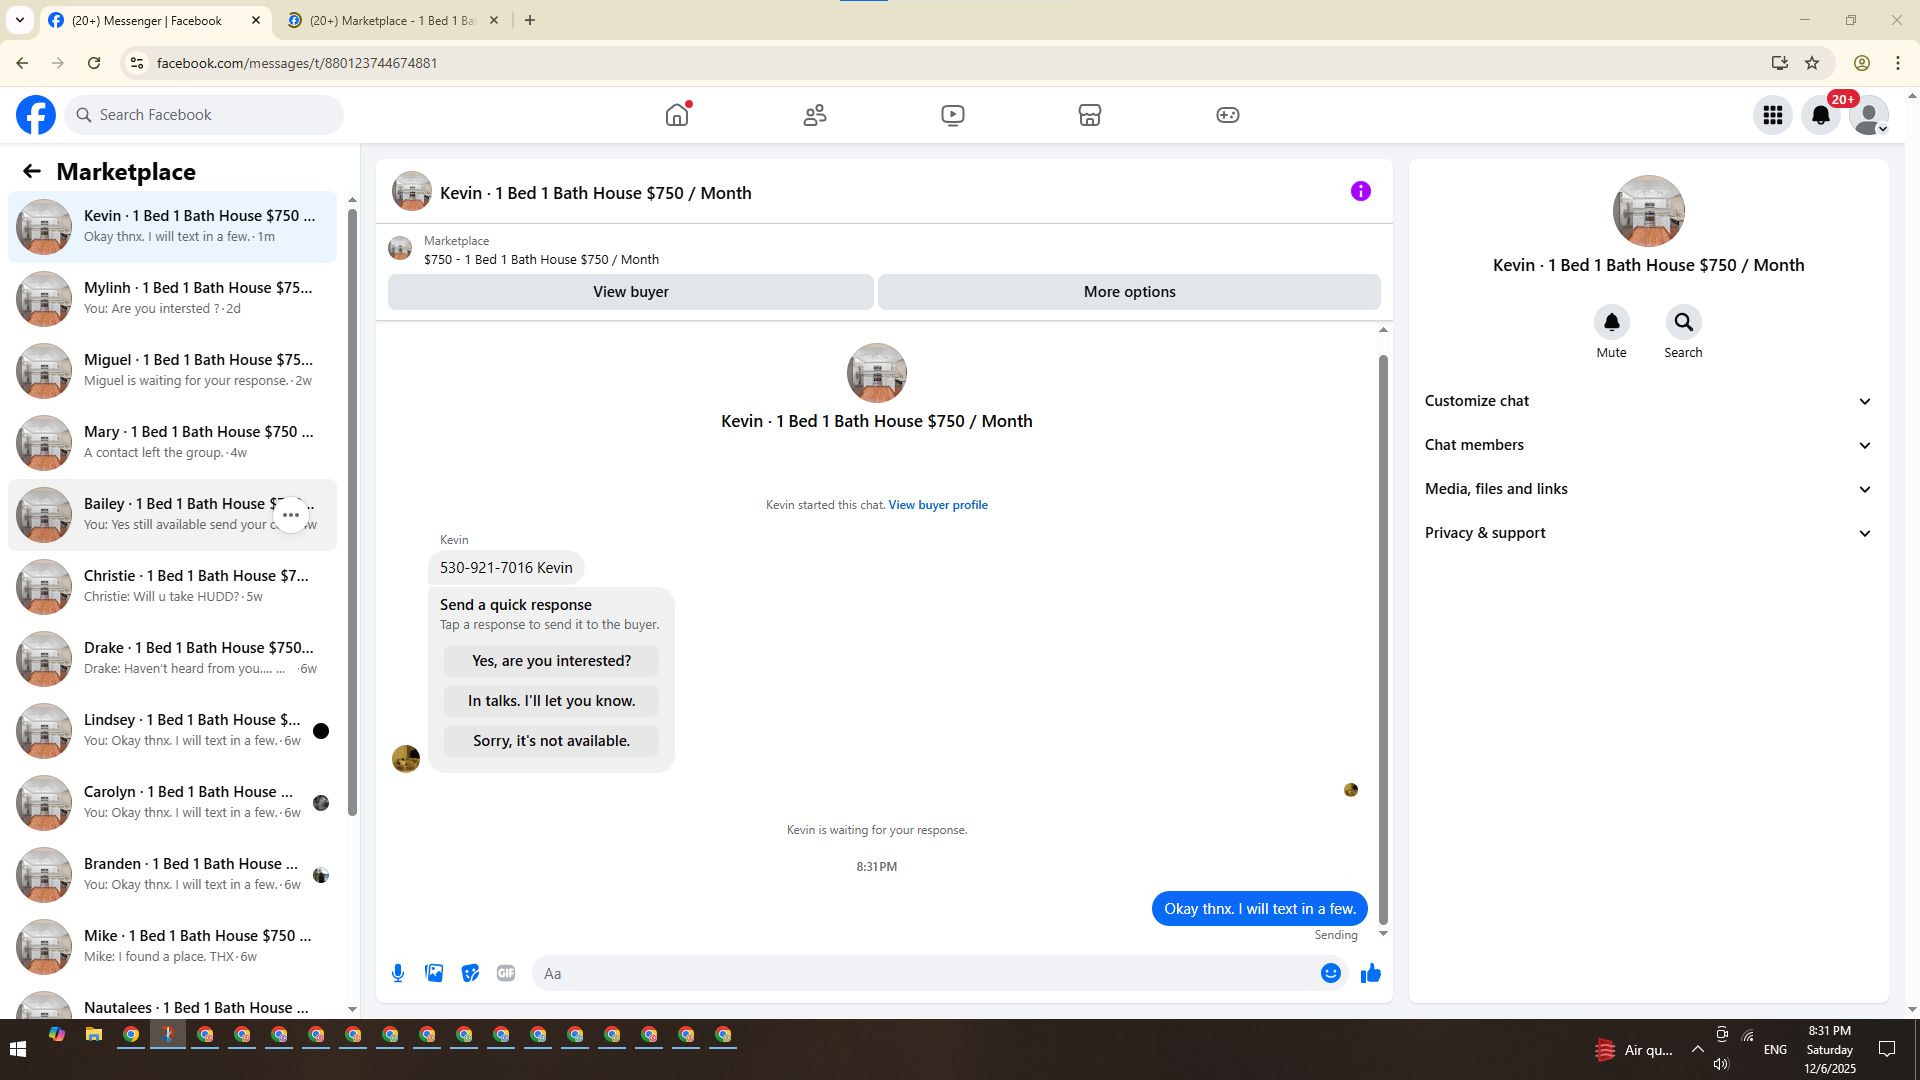Open the GIF picker icon
This screenshot has height=1080, width=1920.
[506, 973]
